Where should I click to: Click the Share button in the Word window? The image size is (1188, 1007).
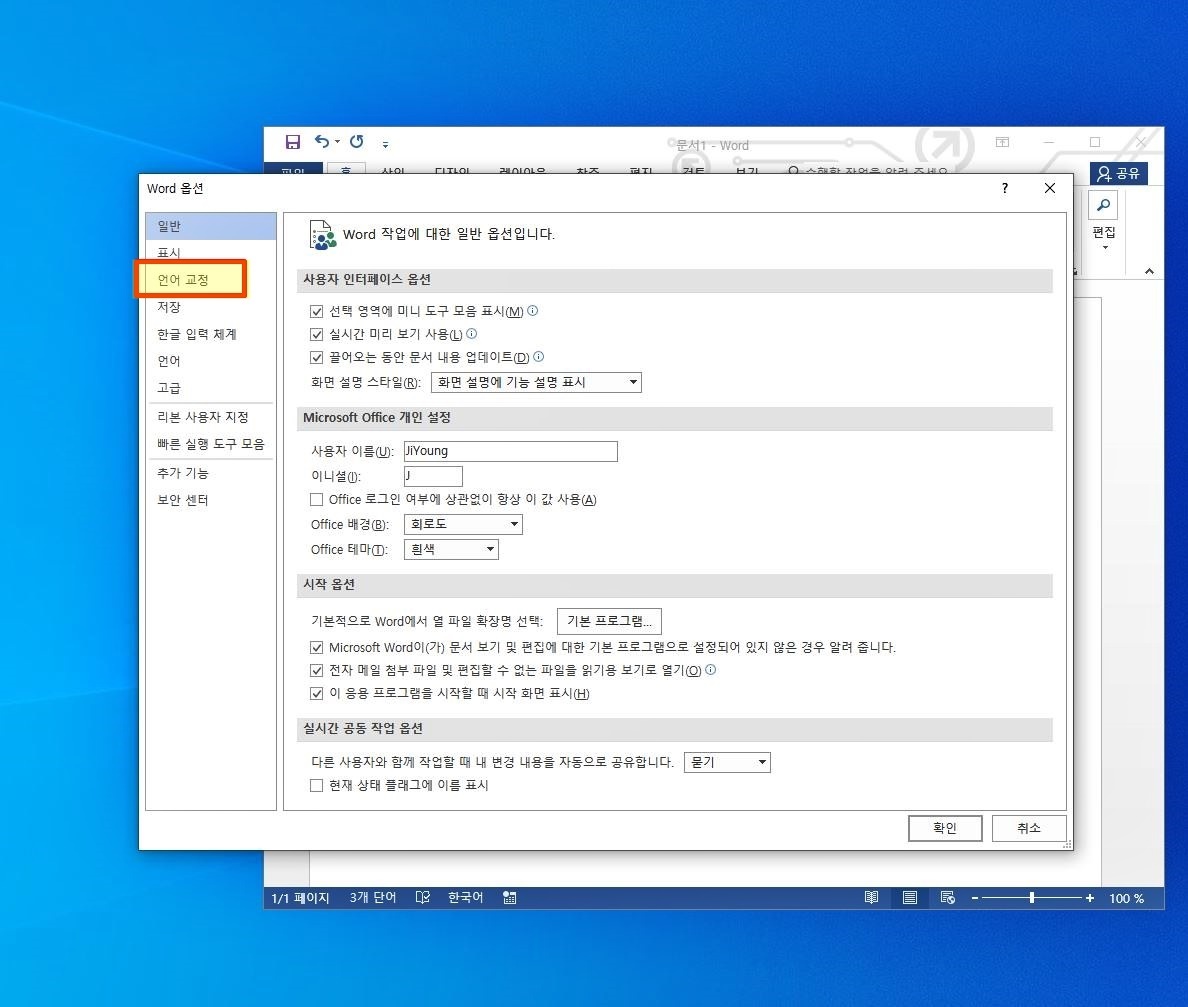1119,174
